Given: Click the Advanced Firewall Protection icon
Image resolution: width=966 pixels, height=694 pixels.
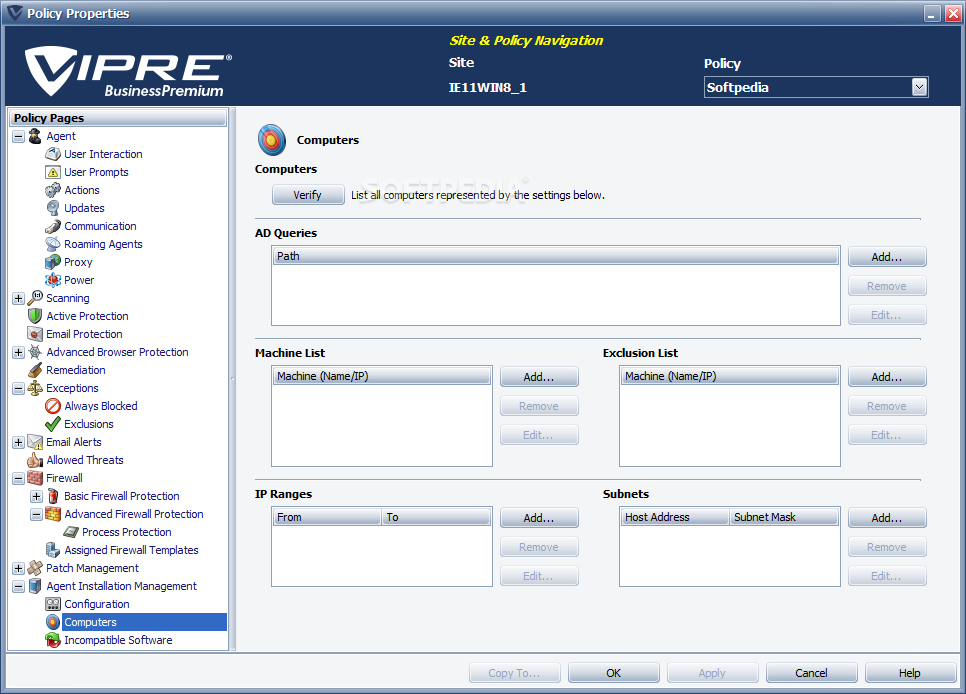Looking at the screenshot, I should point(53,514).
